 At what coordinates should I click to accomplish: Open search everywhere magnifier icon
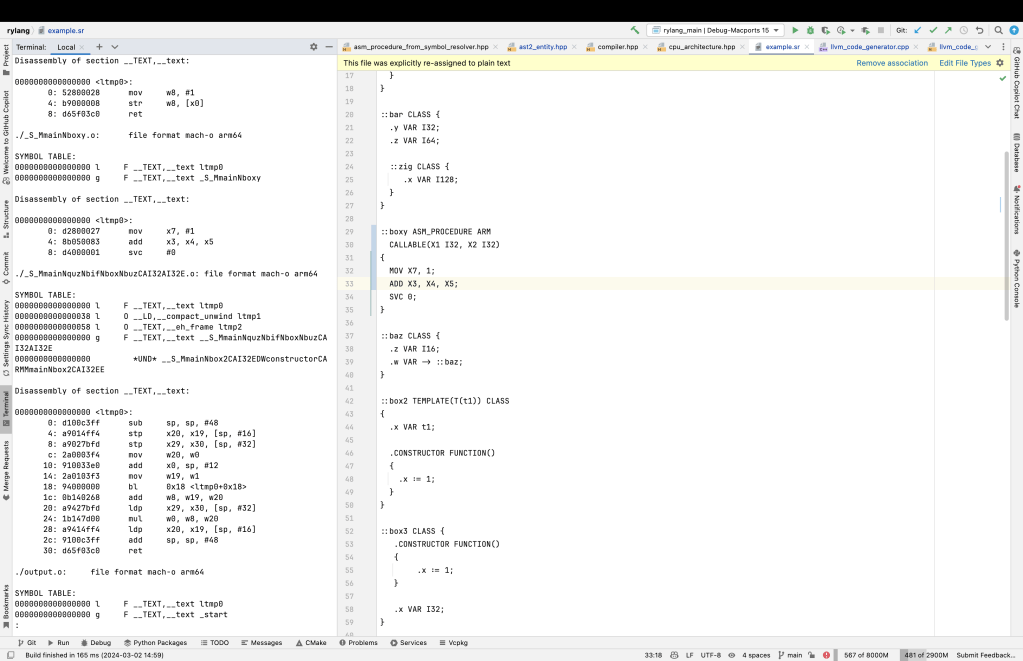click(998, 31)
